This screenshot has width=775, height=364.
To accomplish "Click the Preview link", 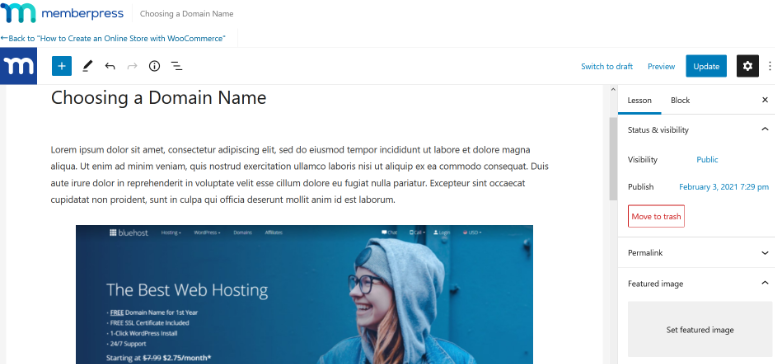I will coord(661,66).
